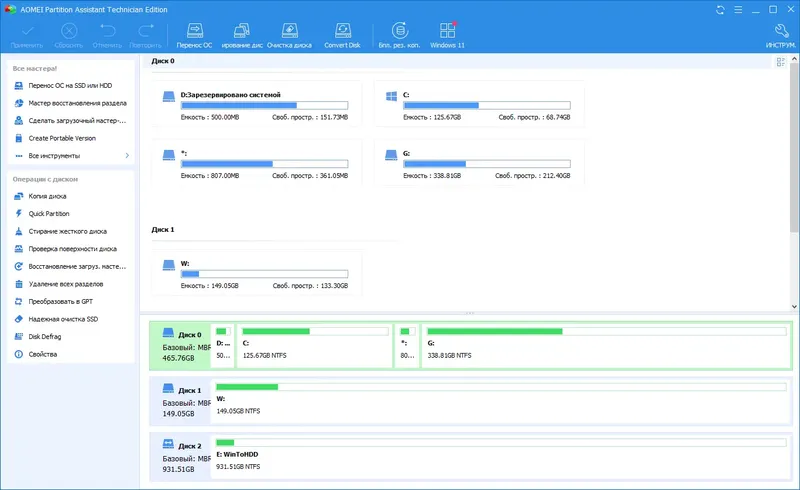Click the Диск 1 heading in upper list
Screen dimensions: 800x490
pos(163,230)
